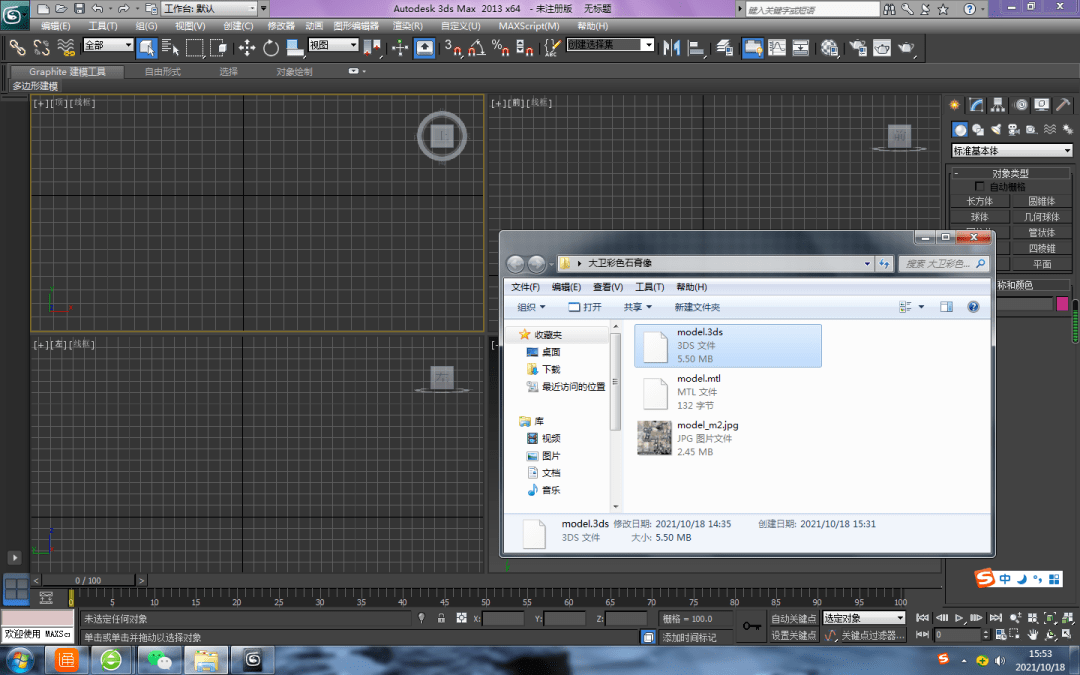This screenshot has width=1080, height=675.
Task: Click the Explorer back navigation arrow
Action: [x=515, y=263]
